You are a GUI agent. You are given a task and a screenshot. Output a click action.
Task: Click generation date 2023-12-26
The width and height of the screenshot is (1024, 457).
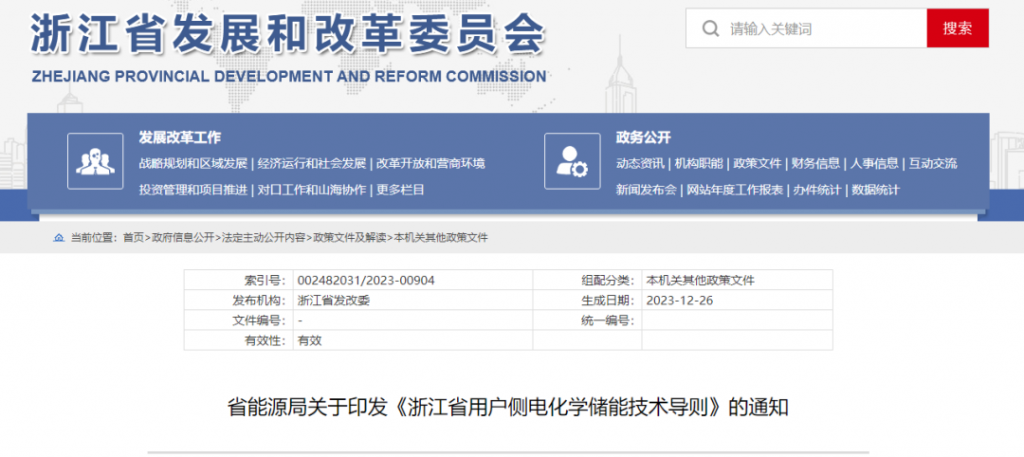click(680, 301)
